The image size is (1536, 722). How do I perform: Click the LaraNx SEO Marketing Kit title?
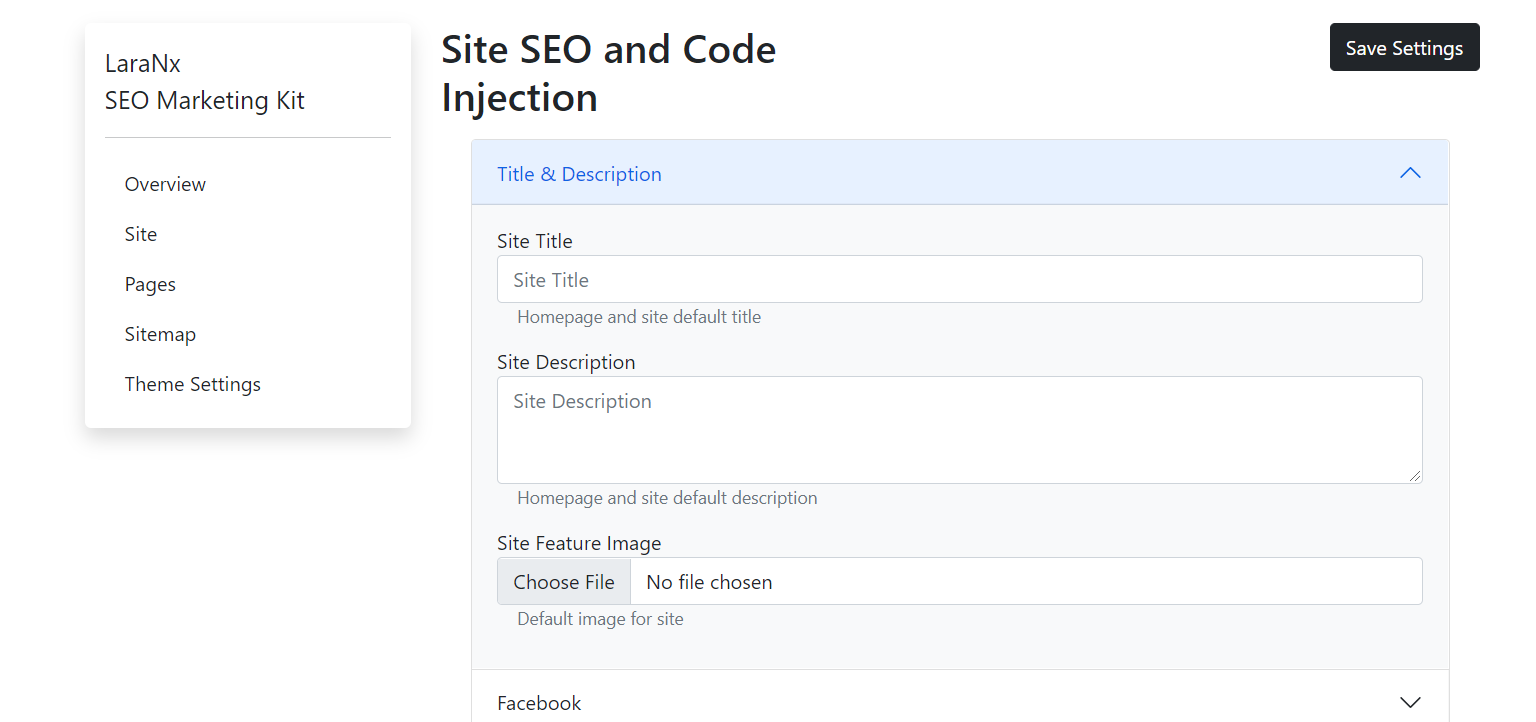205,82
